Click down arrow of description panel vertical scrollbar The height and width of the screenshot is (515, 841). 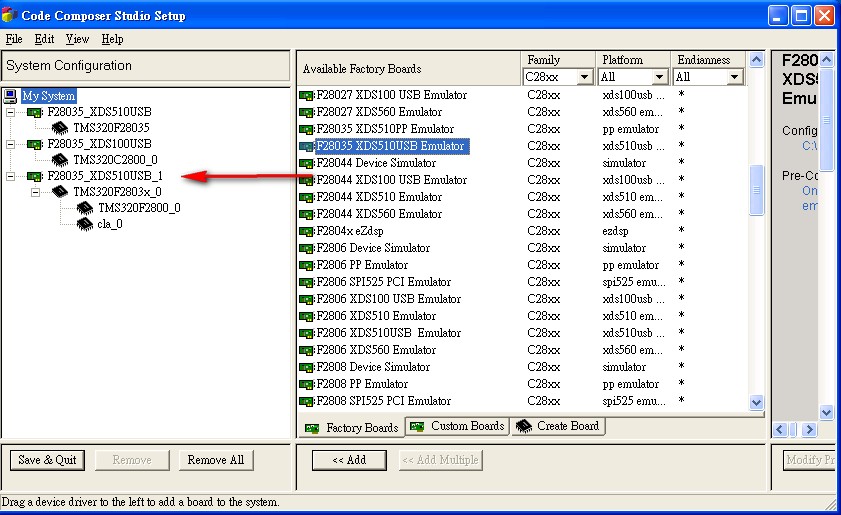[827, 412]
